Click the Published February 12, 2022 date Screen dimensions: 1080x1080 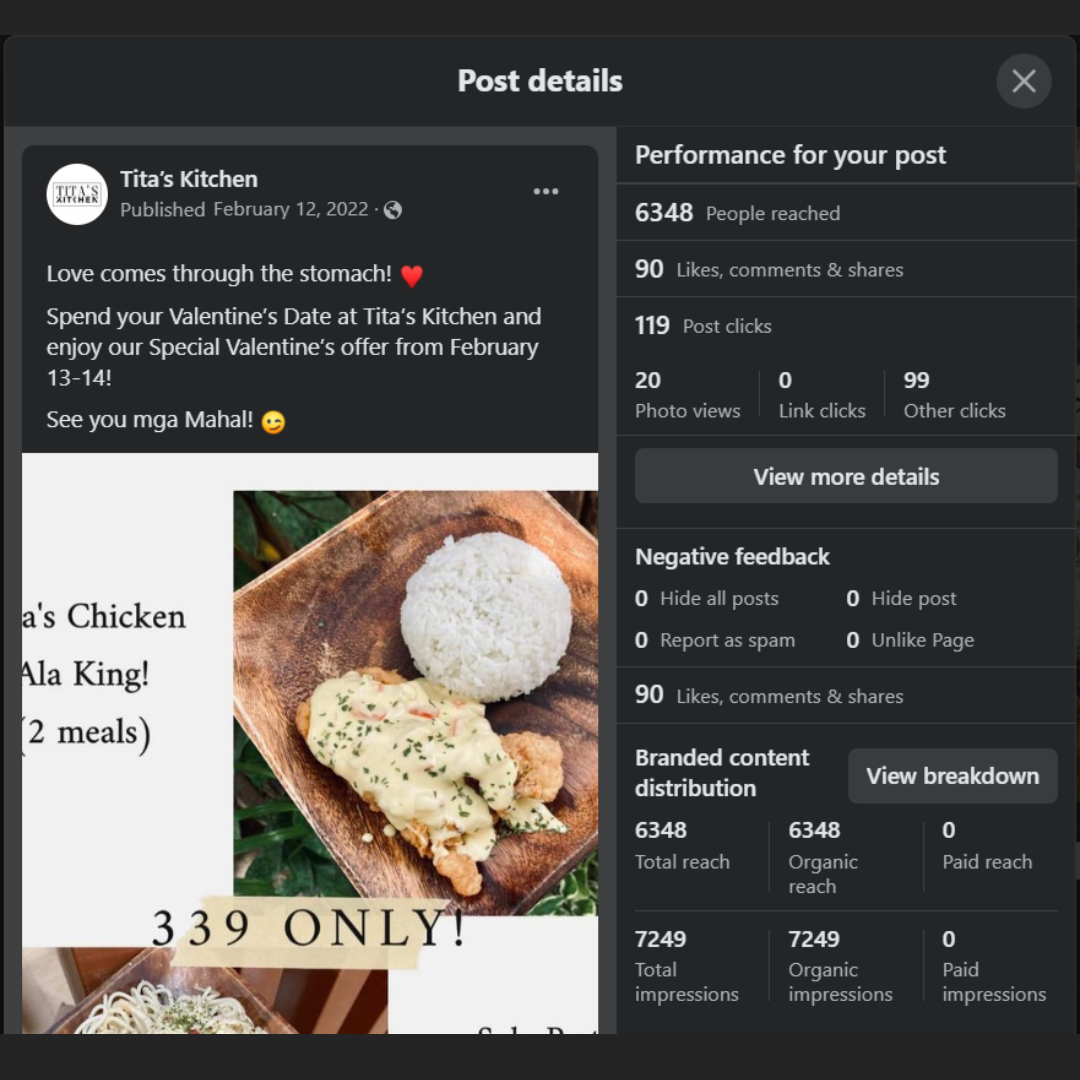coord(244,210)
